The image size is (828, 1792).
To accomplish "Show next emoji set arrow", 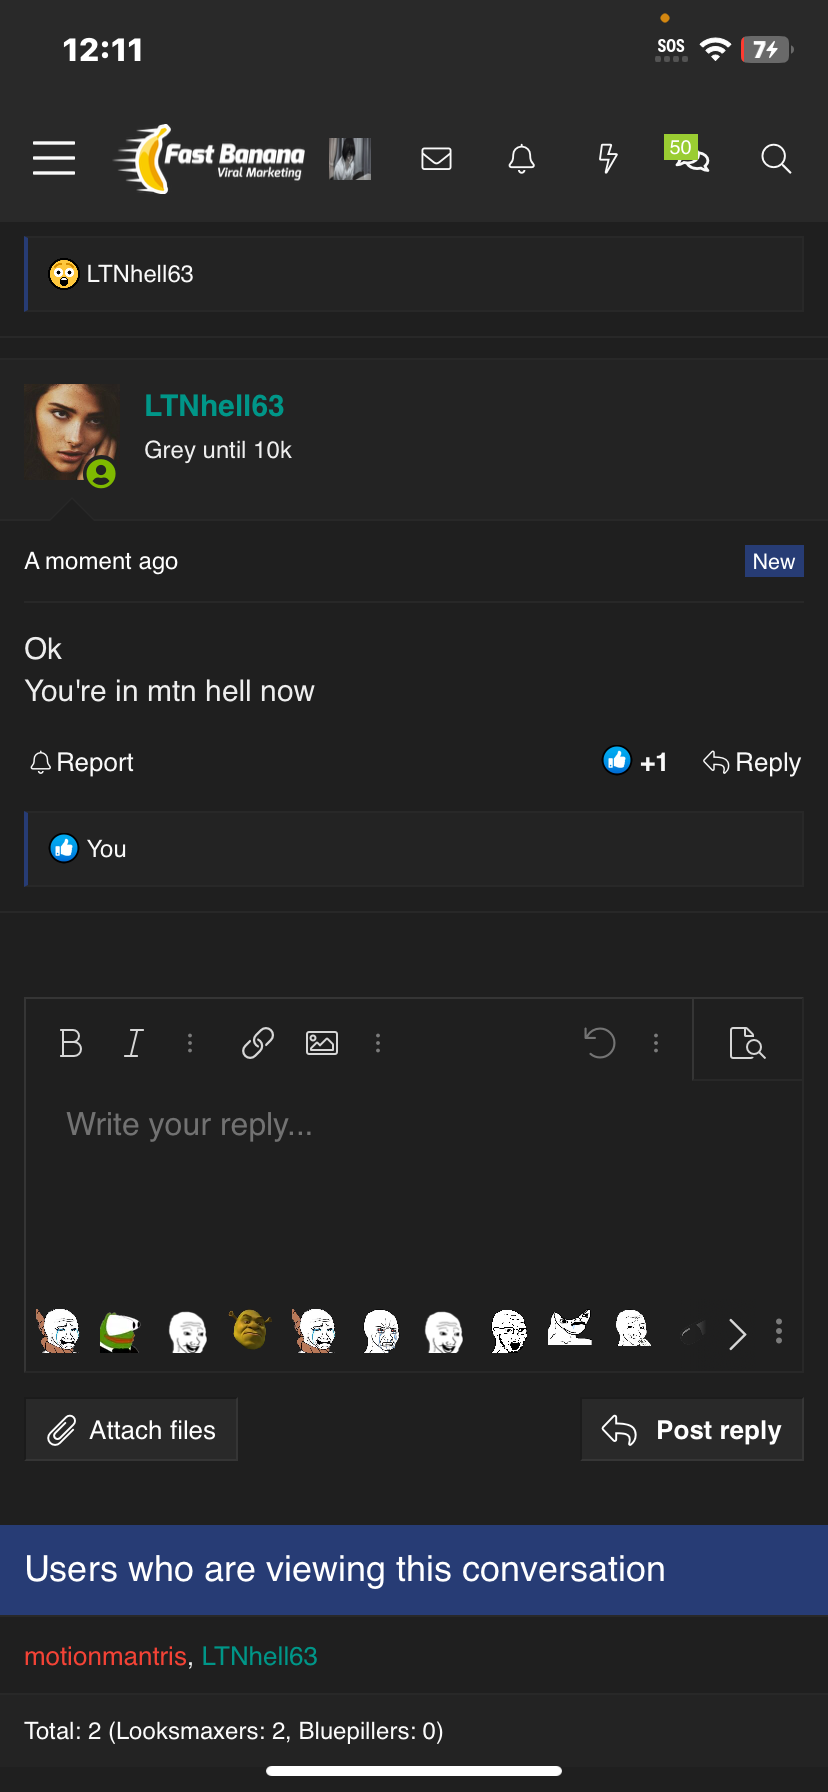I will 738,1334.
